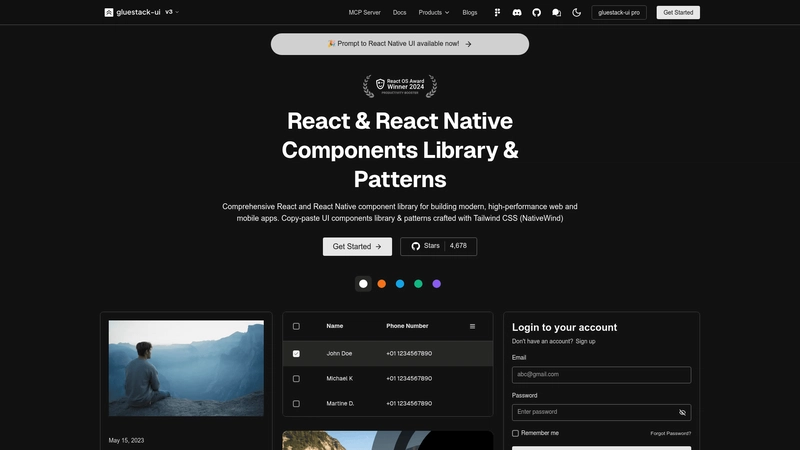Open the GitHub Stars 4,678 button
The height and width of the screenshot is (450, 800).
(x=439, y=246)
